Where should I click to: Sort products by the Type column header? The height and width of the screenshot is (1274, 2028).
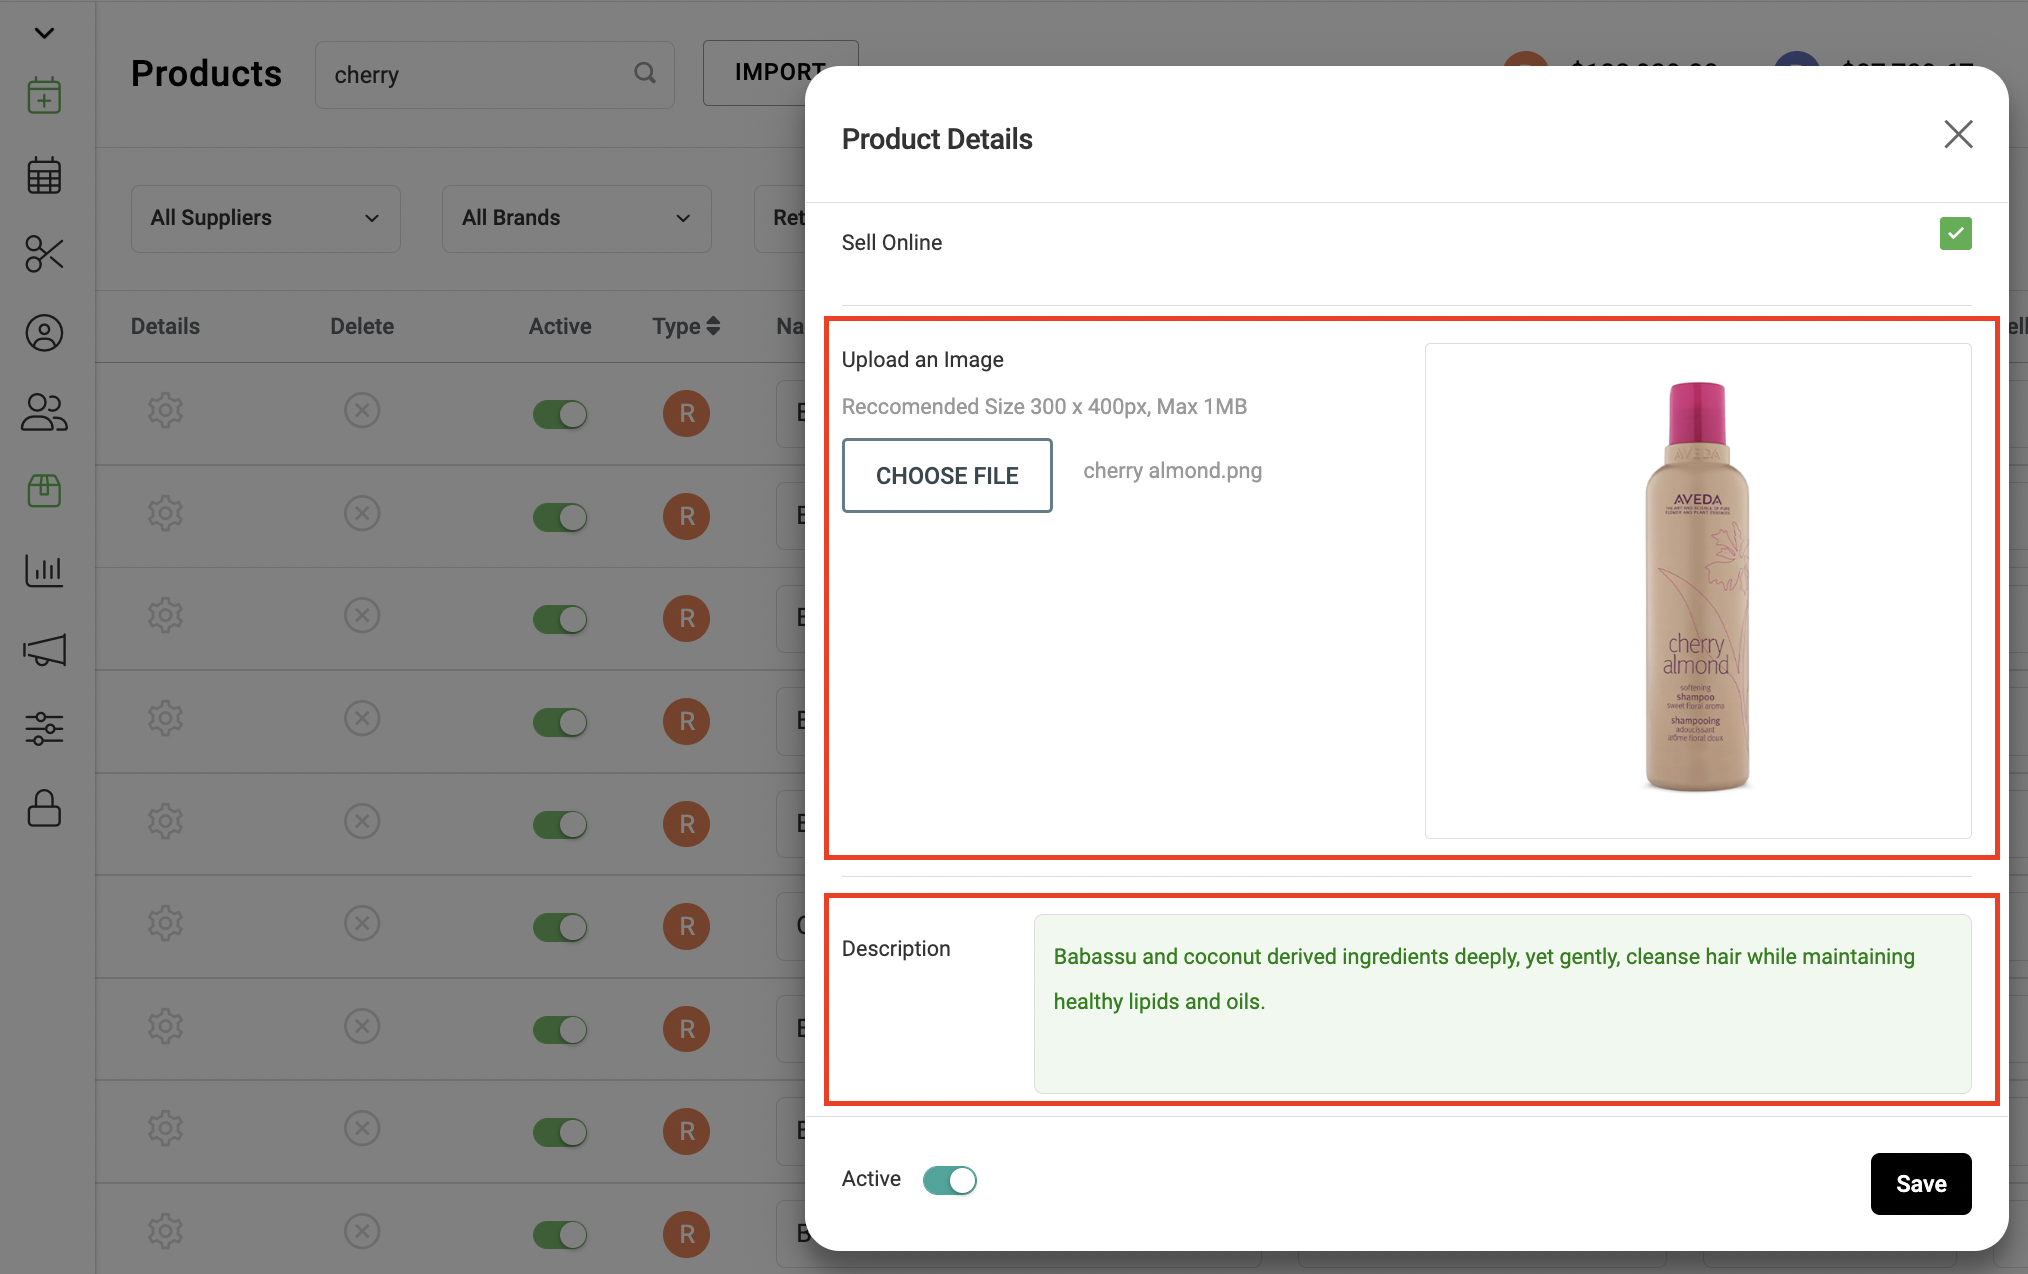(x=686, y=326)
